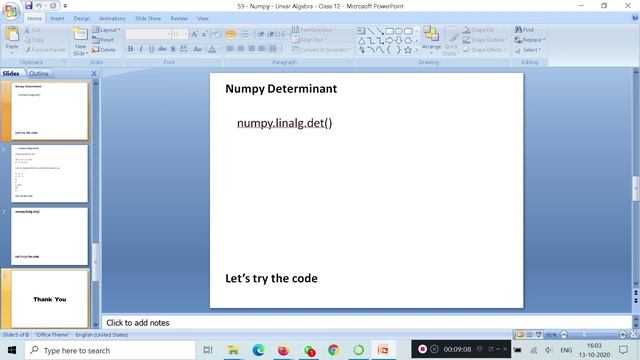Select the 5-Point Star shape
Image resolution: width=640 pixels, height=360 pixels.
408,50
